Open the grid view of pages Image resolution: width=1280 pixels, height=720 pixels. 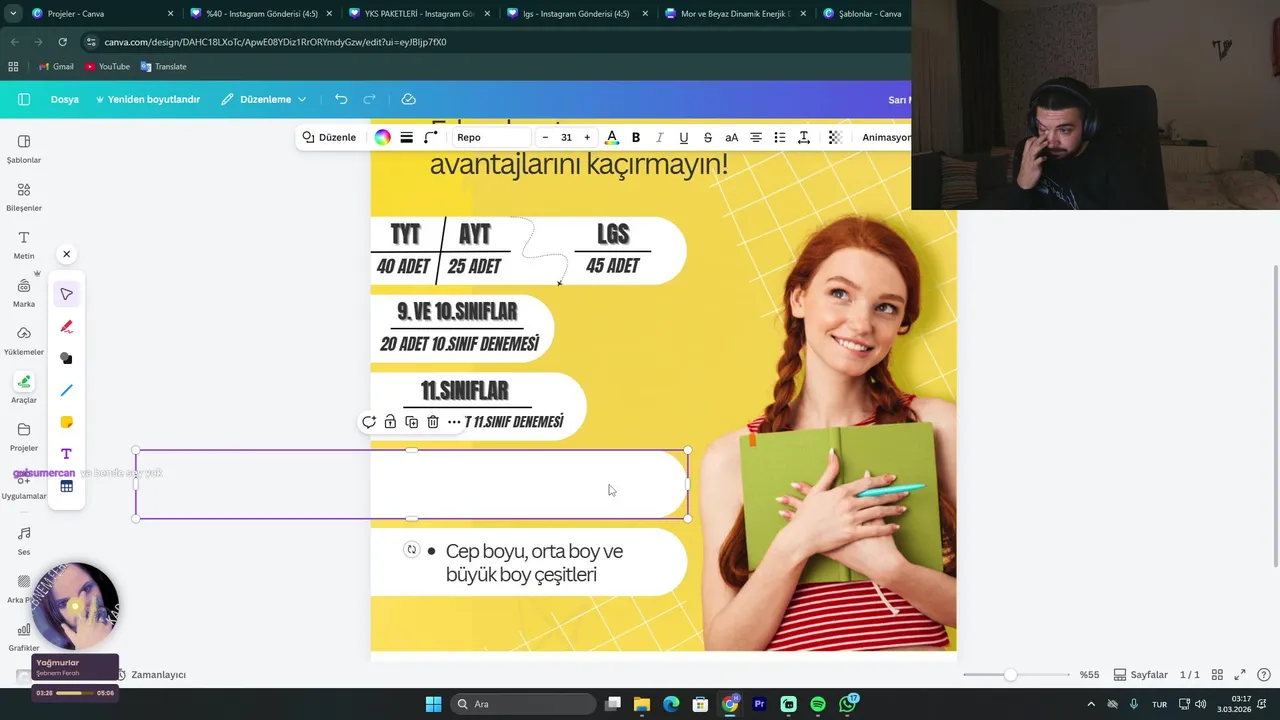pos(1217,675)
